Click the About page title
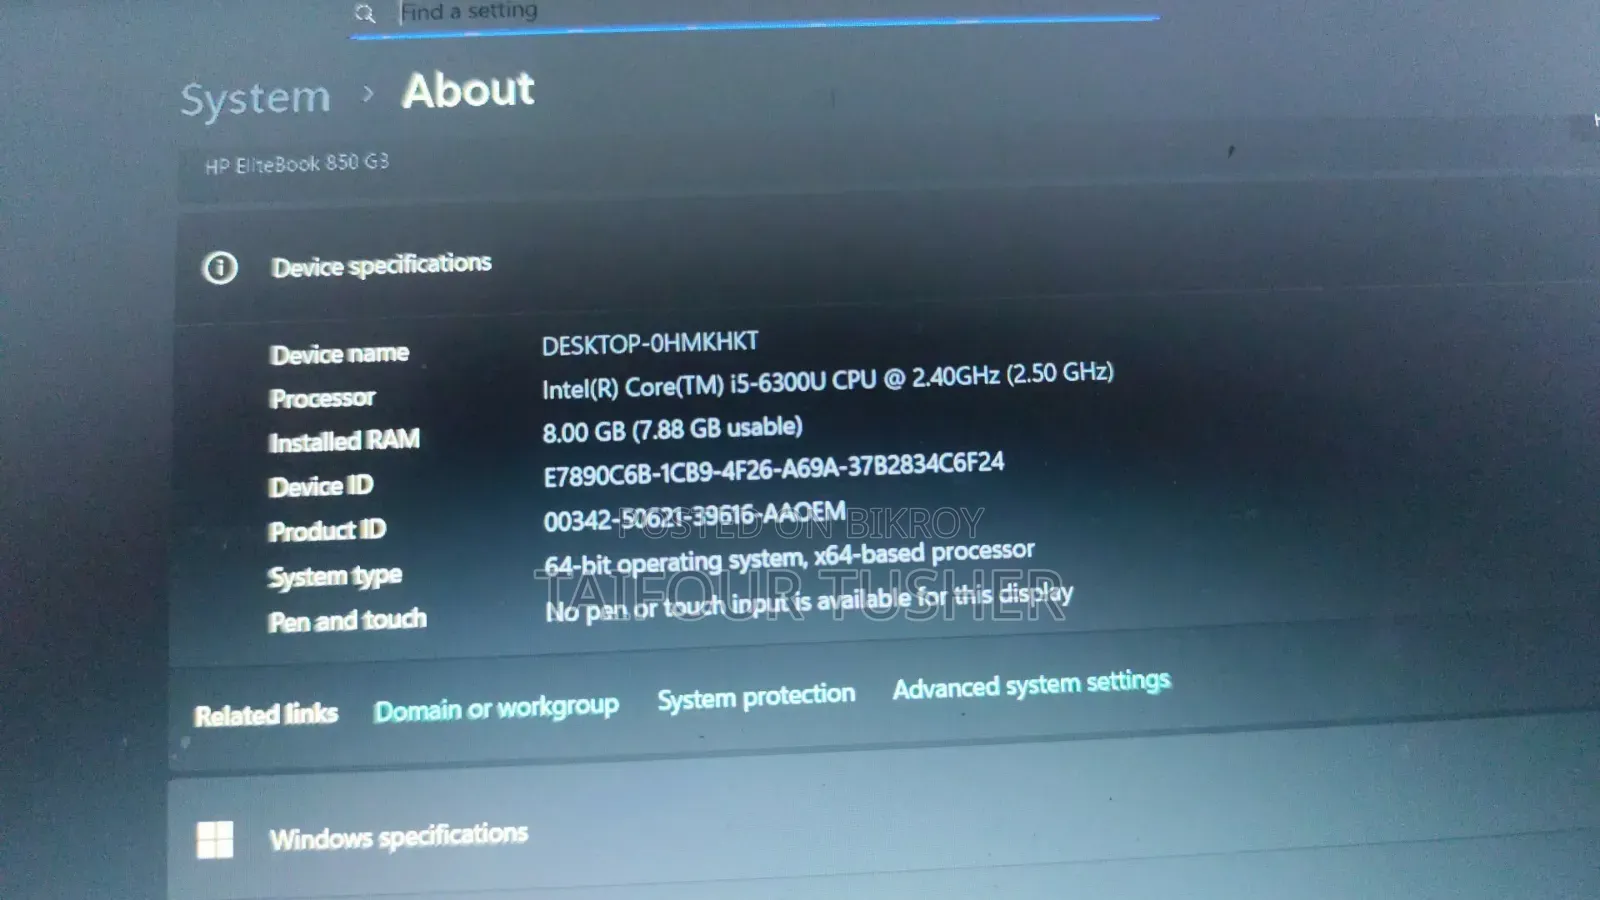The width and height of the screenshot is (1600, 900). pos(468,90)
